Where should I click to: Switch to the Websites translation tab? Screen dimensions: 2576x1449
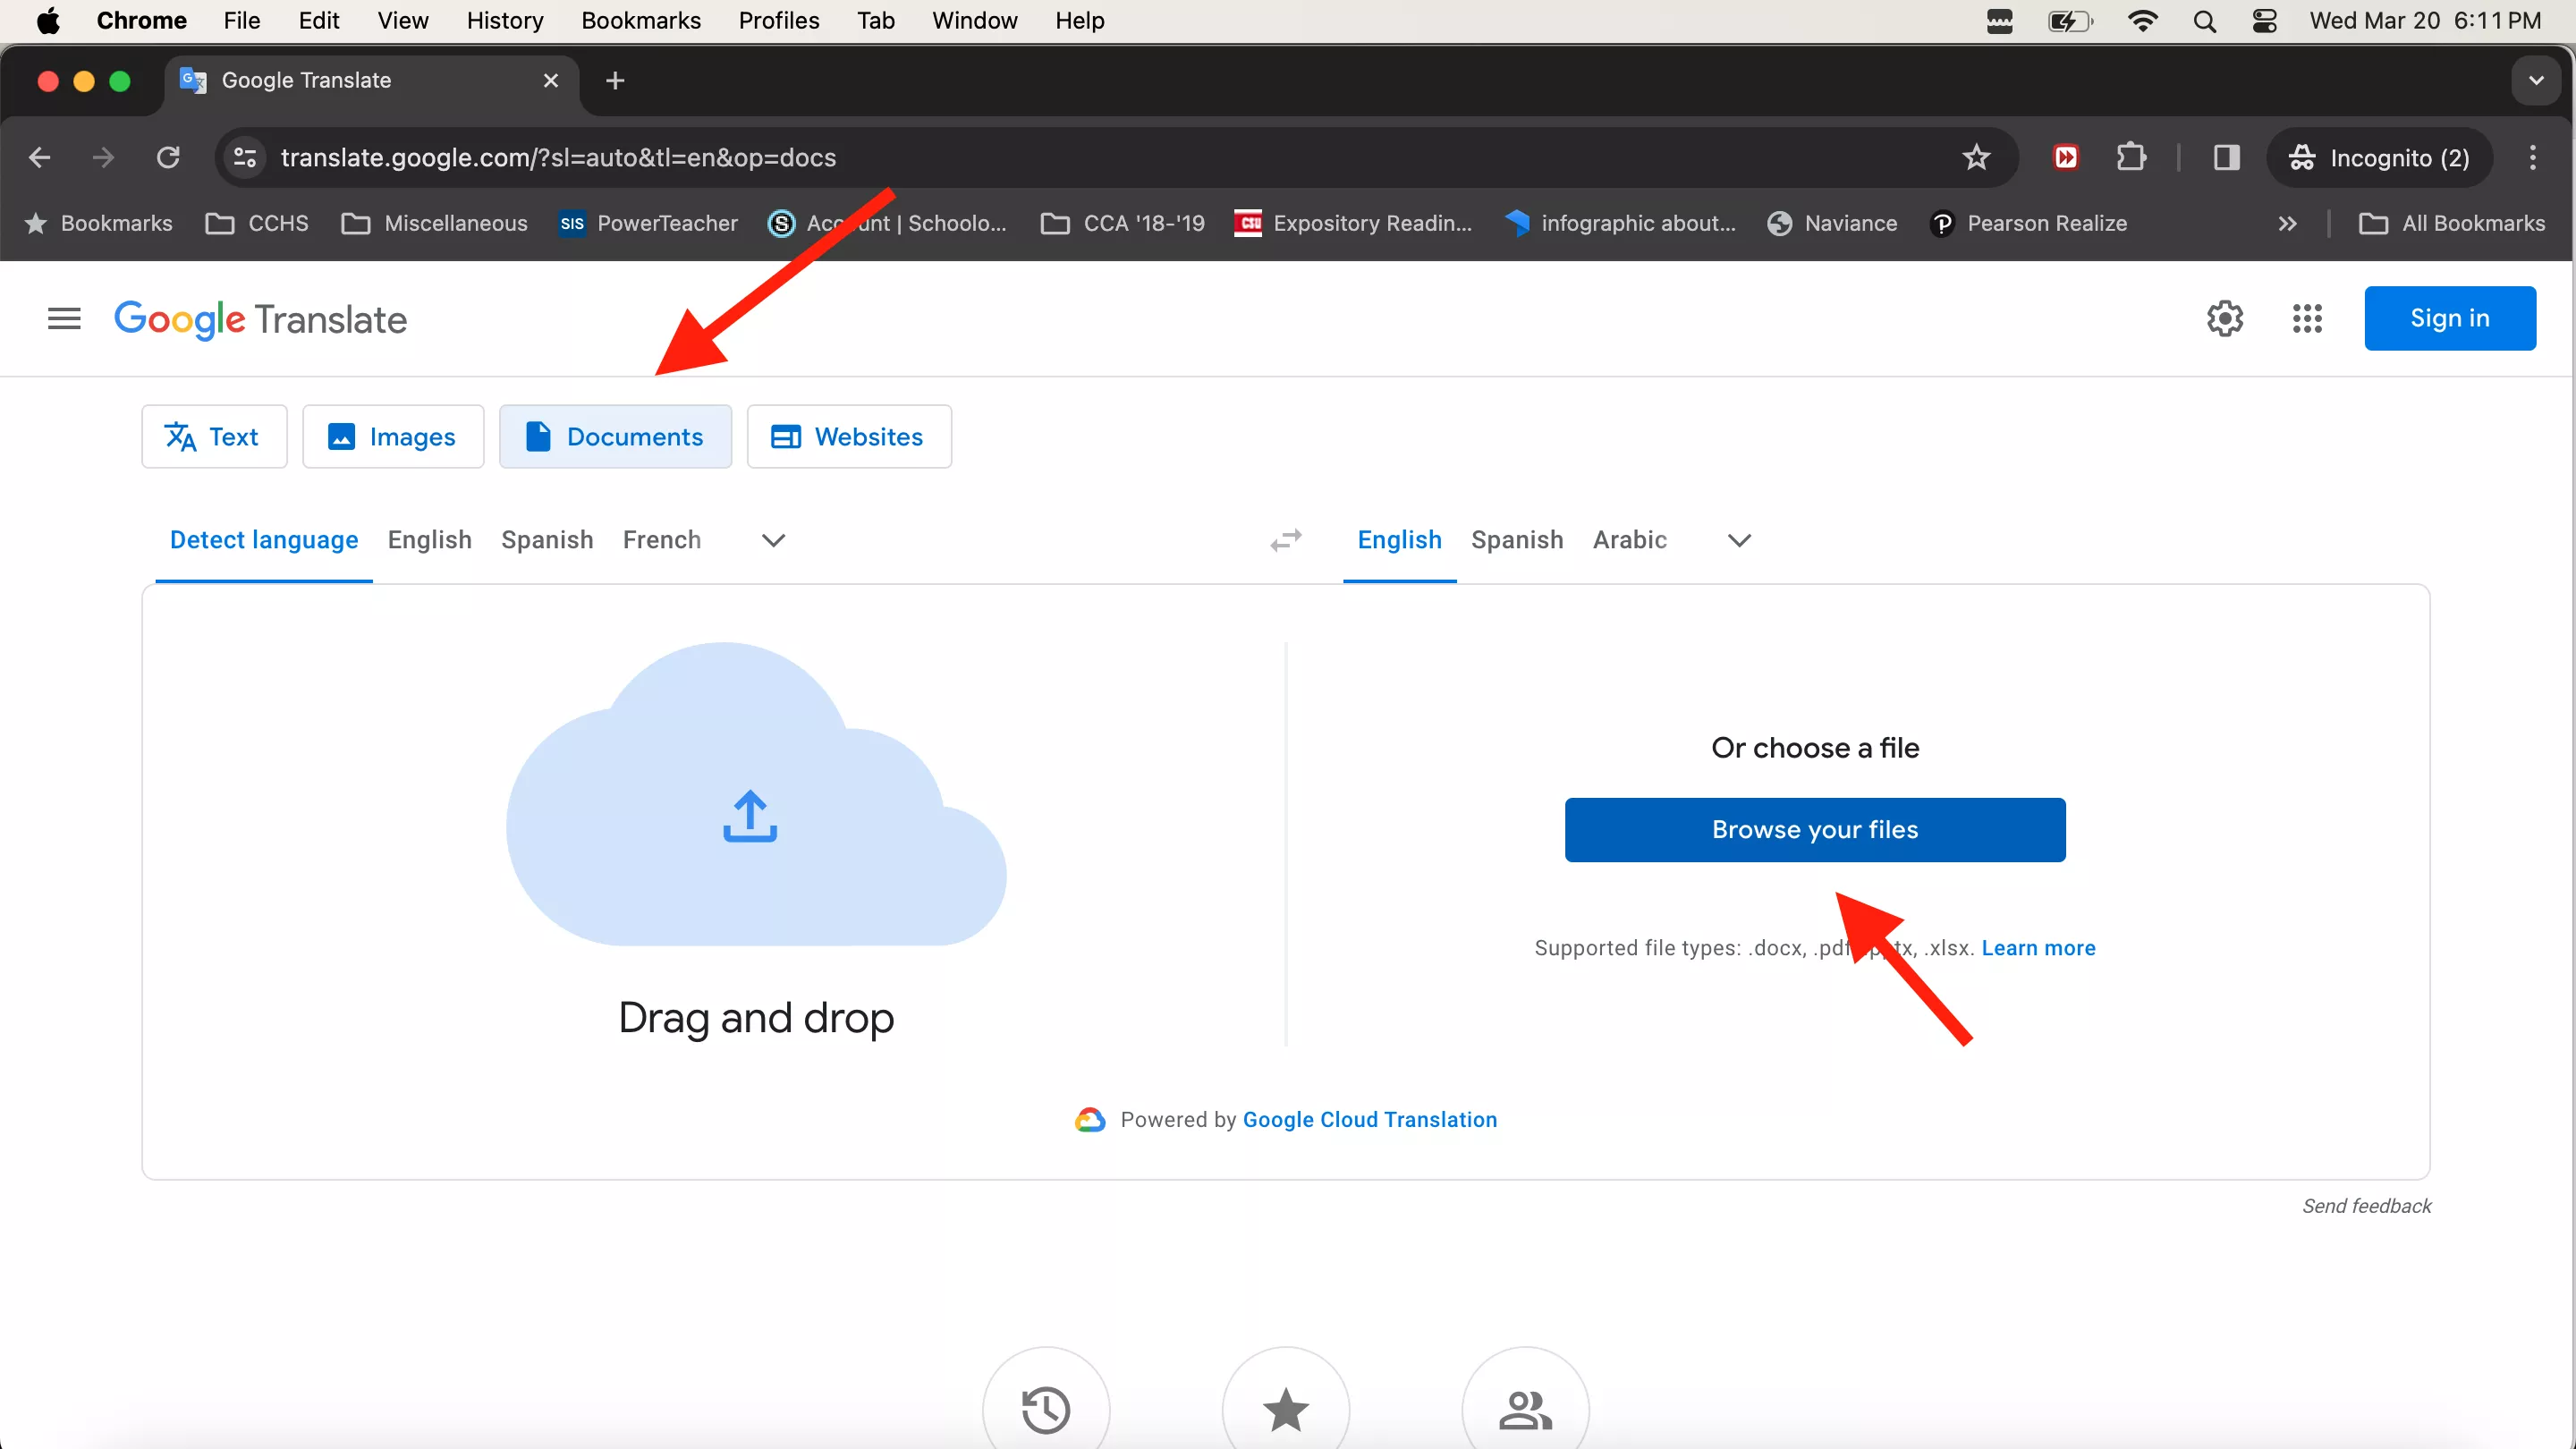click(848, 436)
